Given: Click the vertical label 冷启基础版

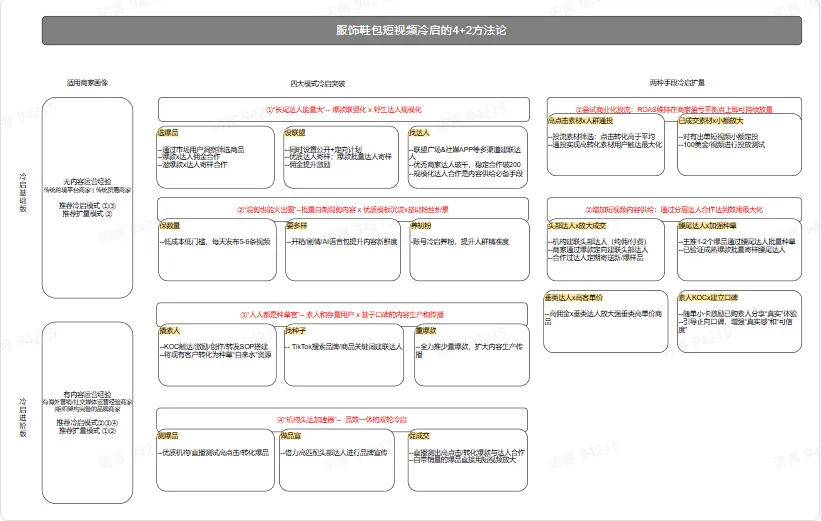Looking at the screenshot, I should pos(23,192).
